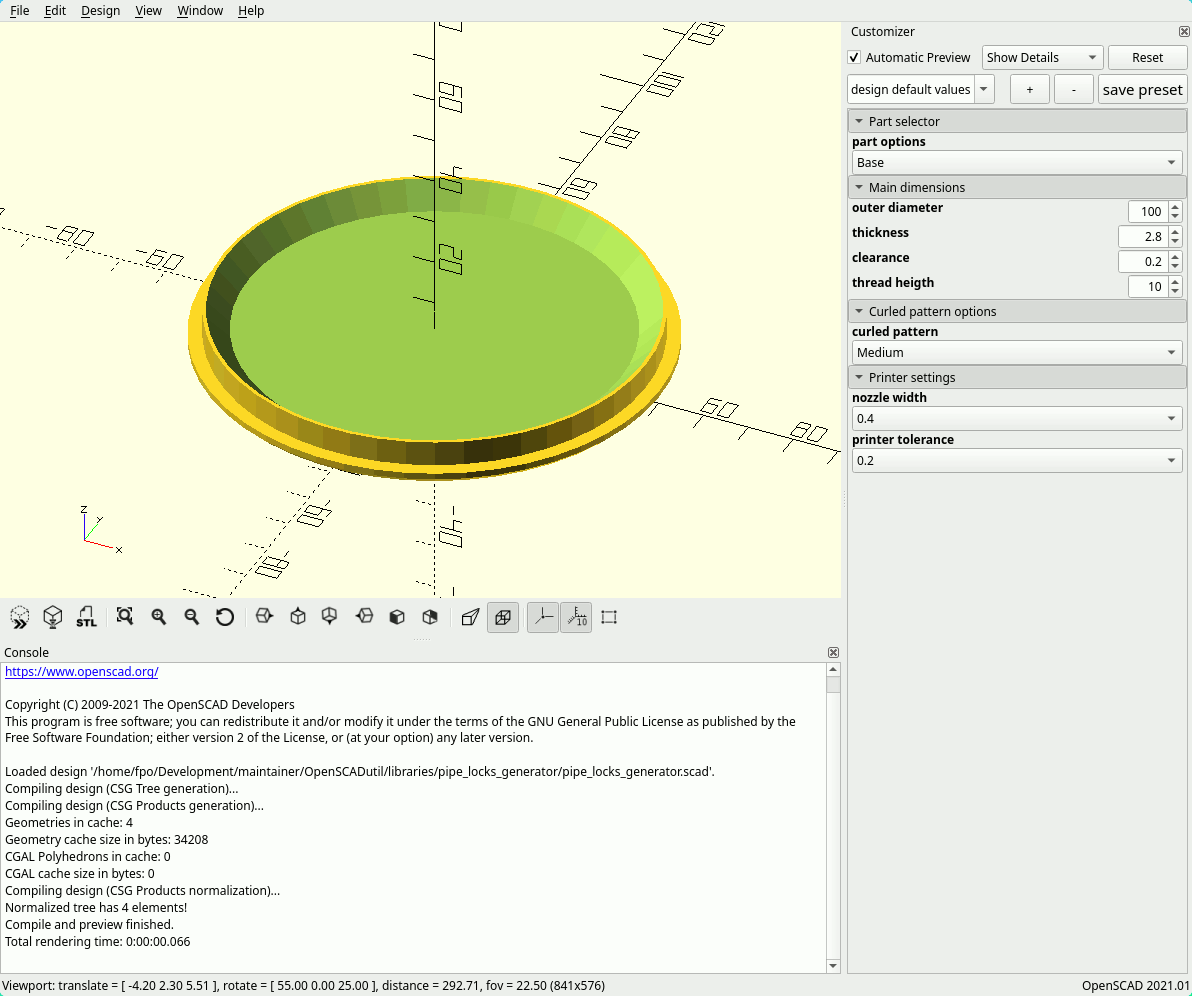Zoom in on the 3D view

point(158,617)
